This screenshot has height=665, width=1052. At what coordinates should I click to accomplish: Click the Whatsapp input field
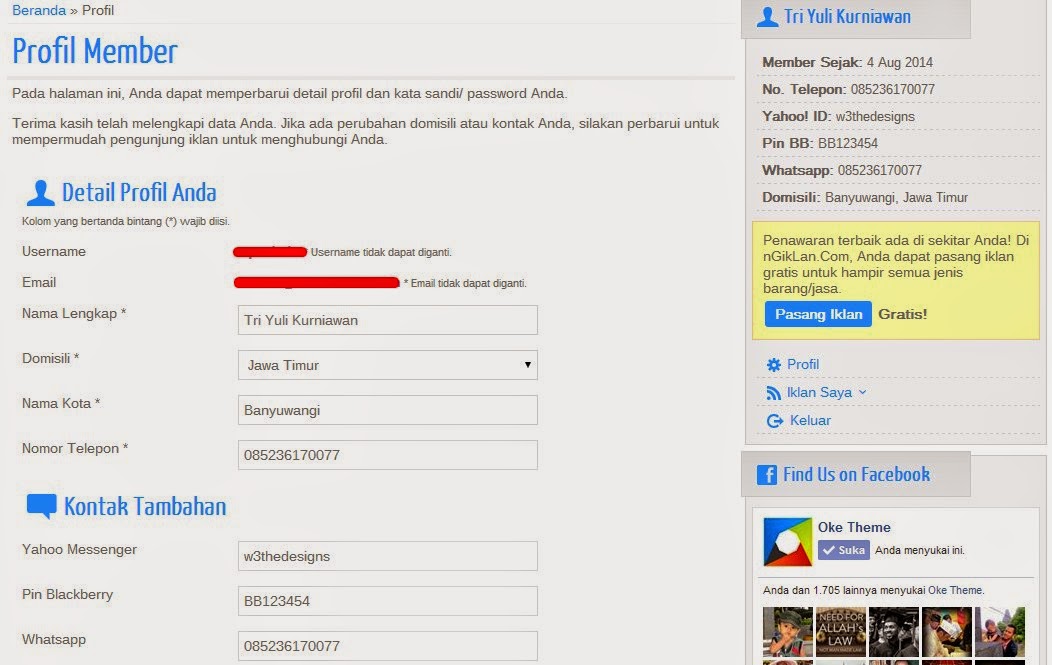tap(388, 646)
